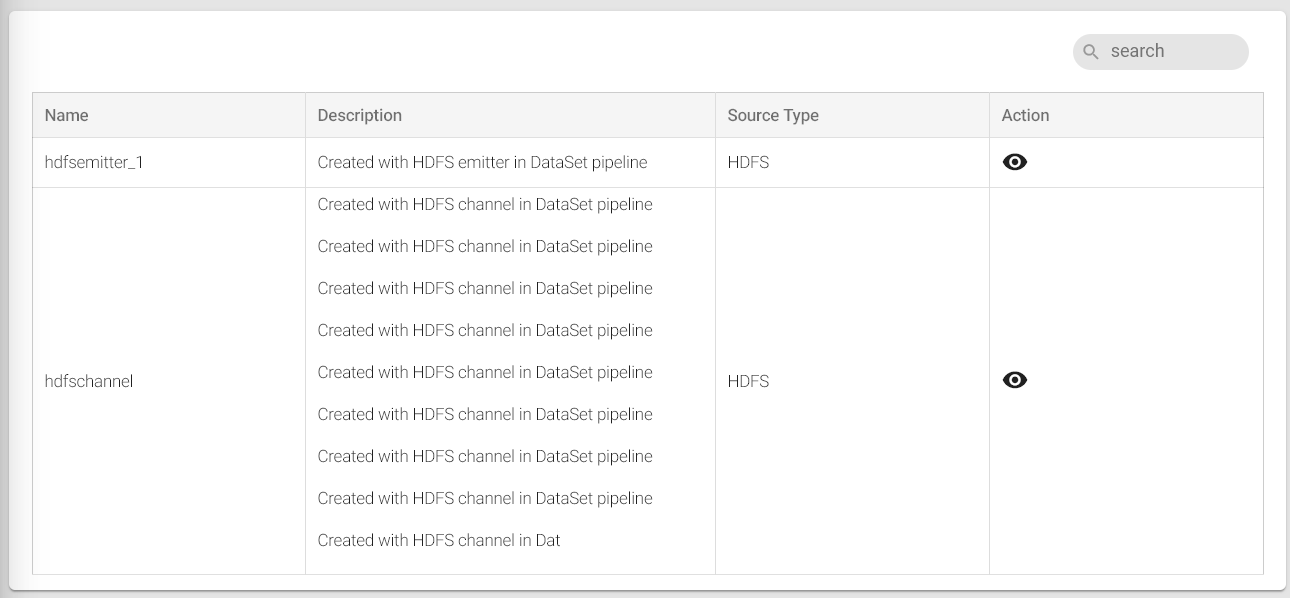The height and width of the screenshot is (598, 1290).
Task: Click the HDFS emitter description text
Action: (x=482, y=162)
